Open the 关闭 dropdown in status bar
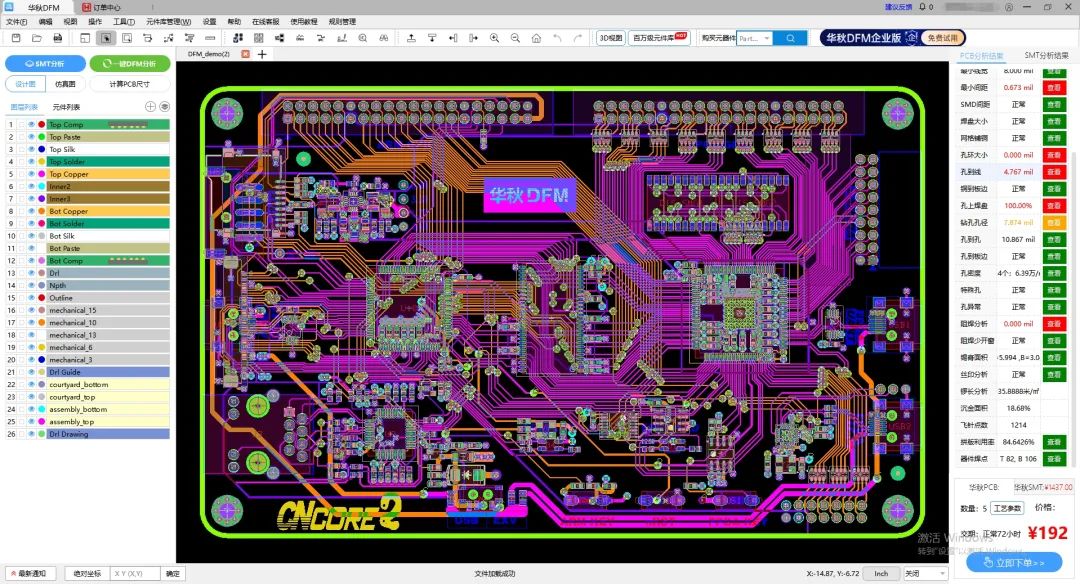 tap(924, 573)
